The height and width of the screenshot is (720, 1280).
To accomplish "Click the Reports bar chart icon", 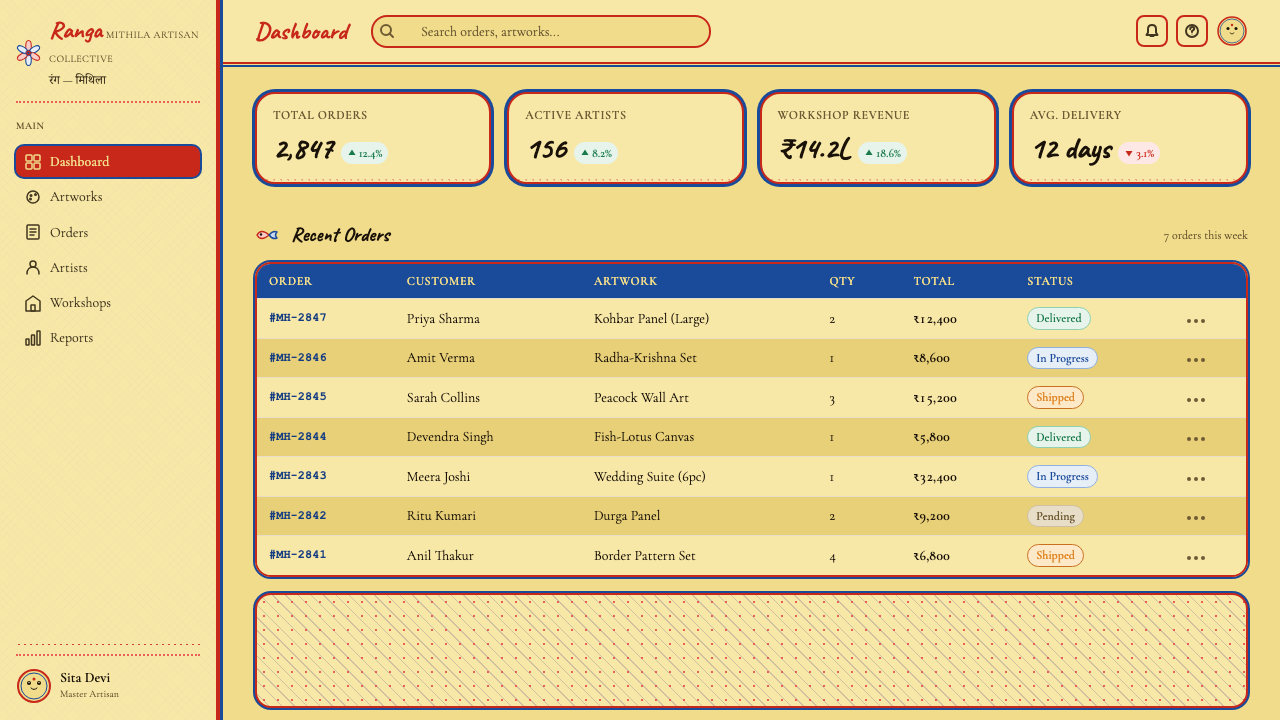I will click(x=33, y=338).
